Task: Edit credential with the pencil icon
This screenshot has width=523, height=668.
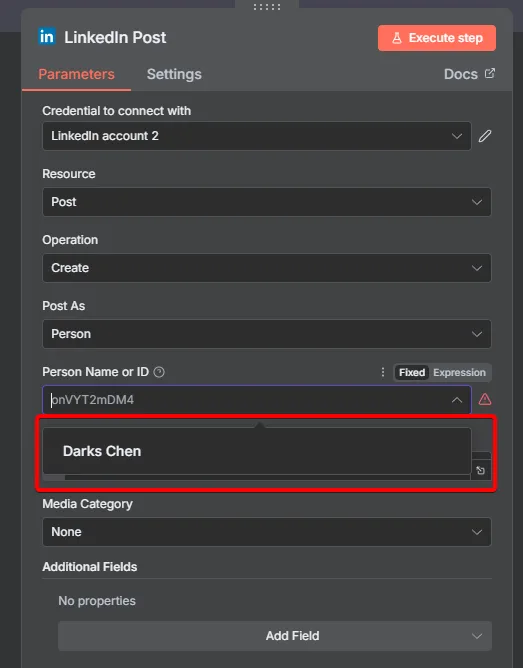Action: [485, 136]
